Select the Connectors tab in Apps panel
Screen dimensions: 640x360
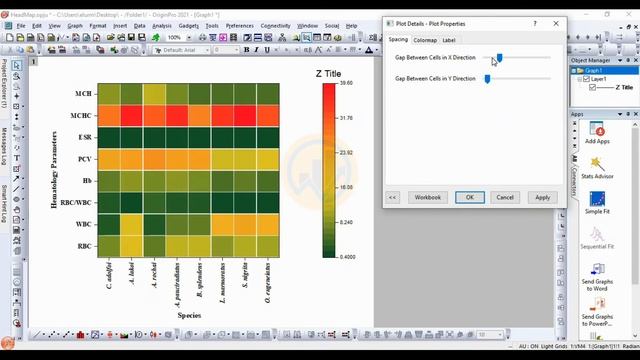click(x=574, y=182)
